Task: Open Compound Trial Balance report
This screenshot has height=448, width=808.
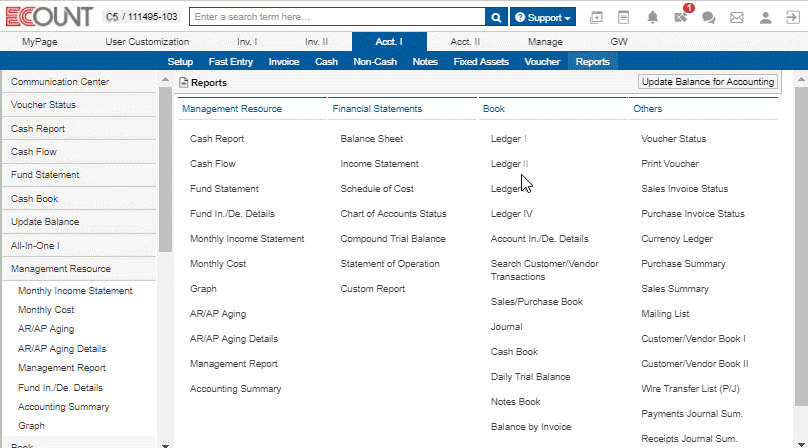Action: (x=393, y=239)
